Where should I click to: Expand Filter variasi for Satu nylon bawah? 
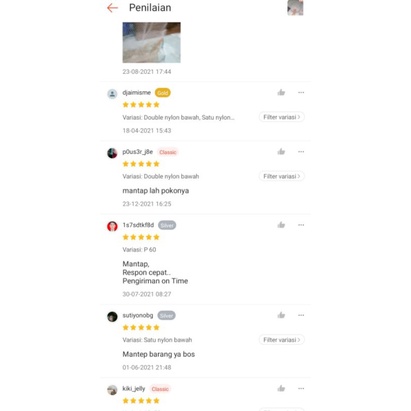click(x=282, y=340)
